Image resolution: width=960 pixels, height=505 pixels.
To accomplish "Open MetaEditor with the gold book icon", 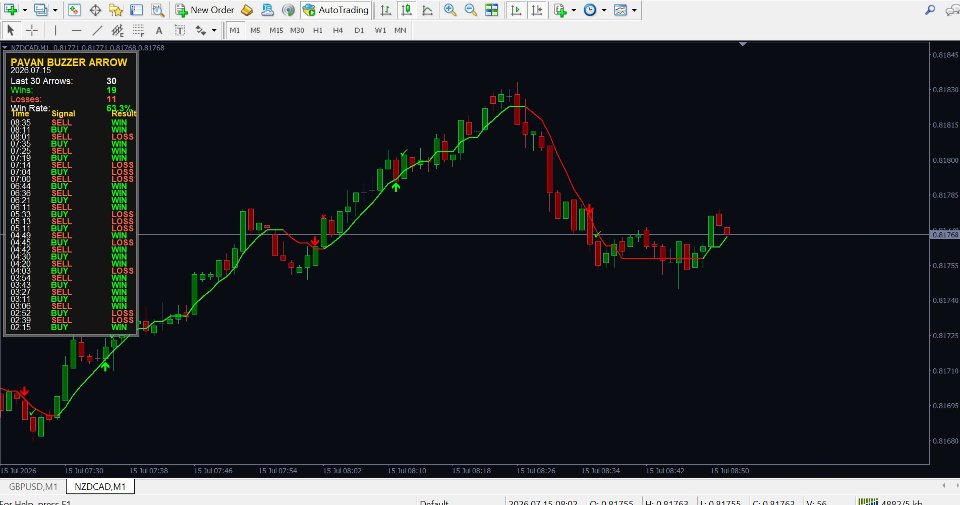I will tap(247, 10).
